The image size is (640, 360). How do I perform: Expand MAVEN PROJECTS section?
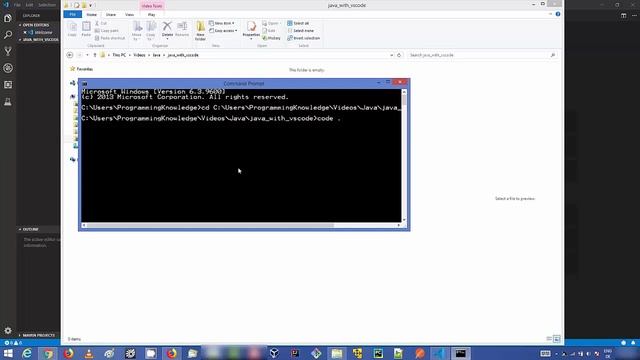[38, 335]
